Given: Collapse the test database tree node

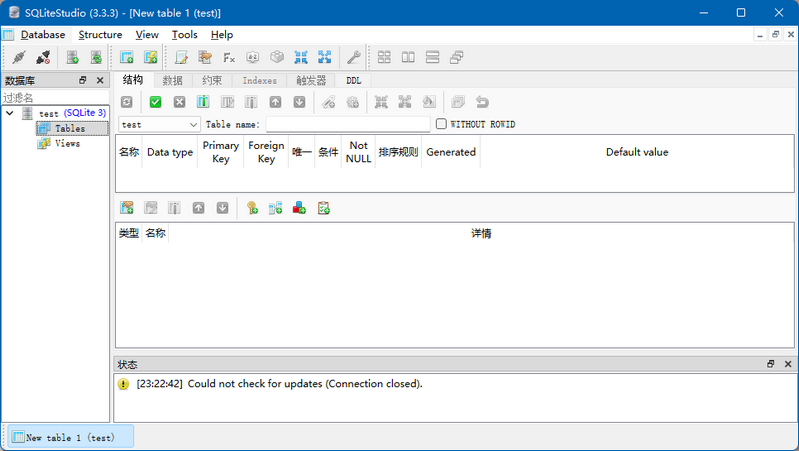Looking at the screenshot, I should tap(10, 113).
